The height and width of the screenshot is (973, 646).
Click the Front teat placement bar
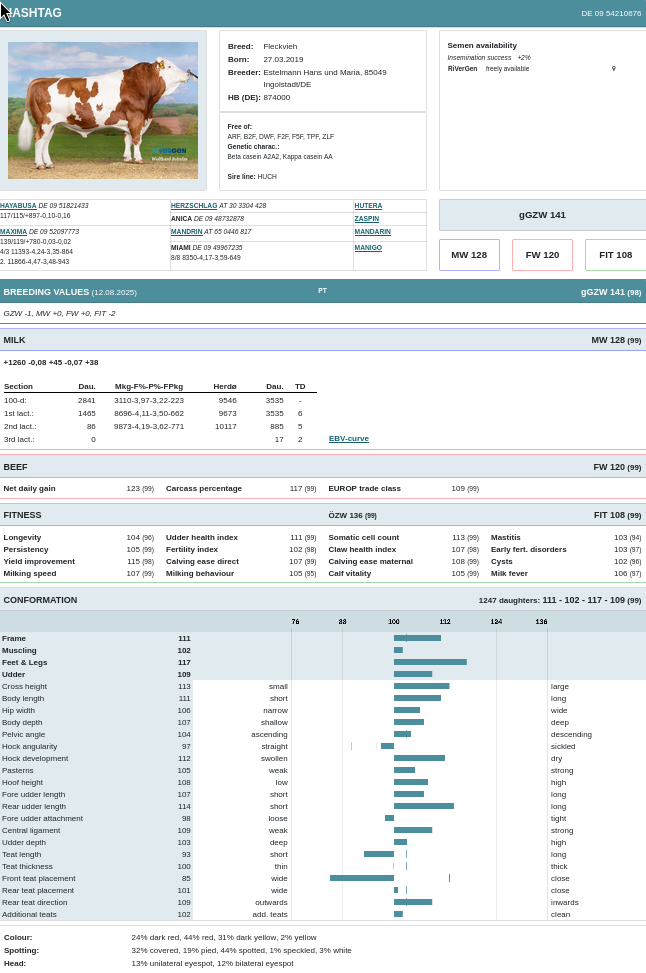[362, 878]
